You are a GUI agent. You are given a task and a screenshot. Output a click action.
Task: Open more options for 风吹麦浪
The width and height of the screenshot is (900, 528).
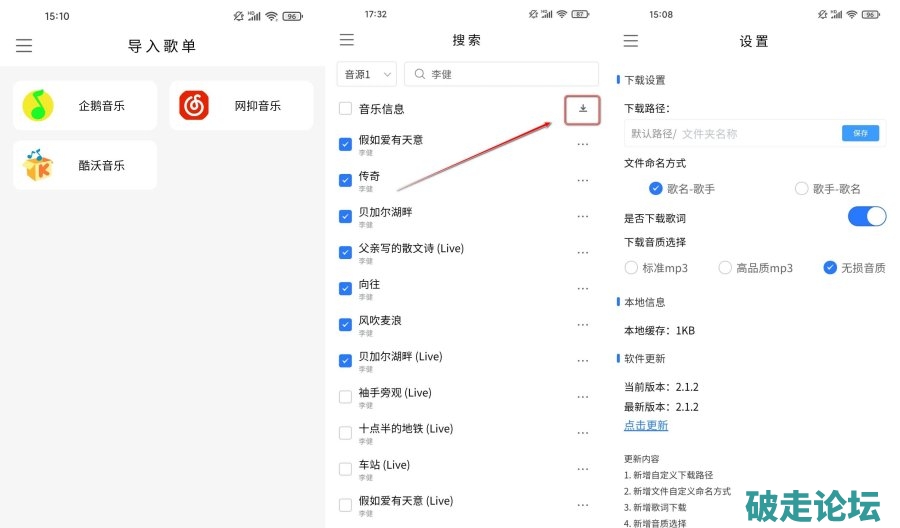[583, 325]
